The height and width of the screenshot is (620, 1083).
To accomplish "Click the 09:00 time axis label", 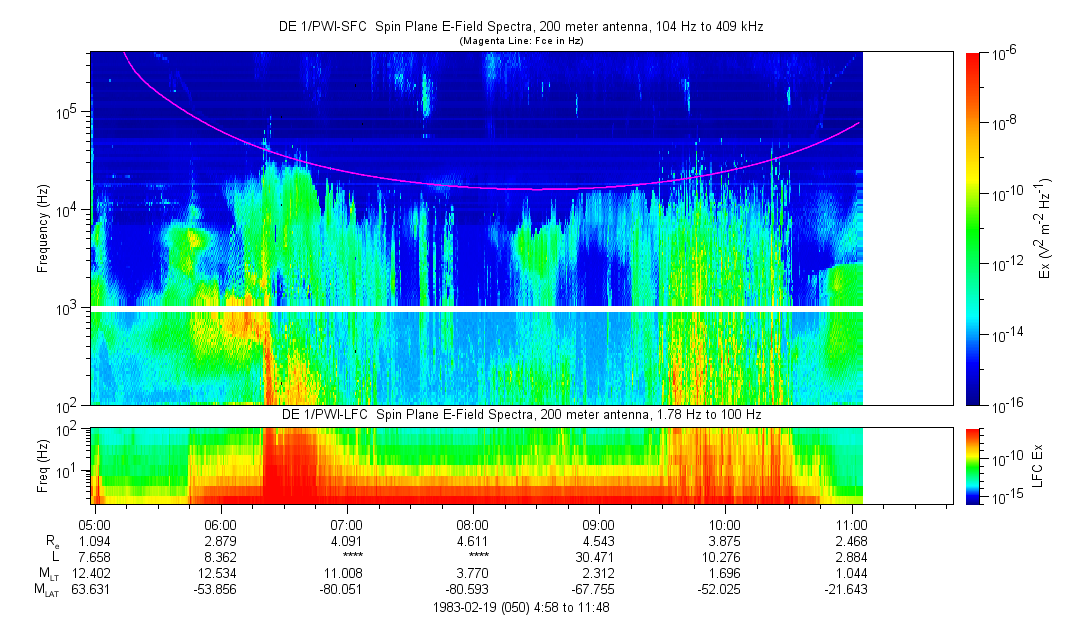I will 598,523.
